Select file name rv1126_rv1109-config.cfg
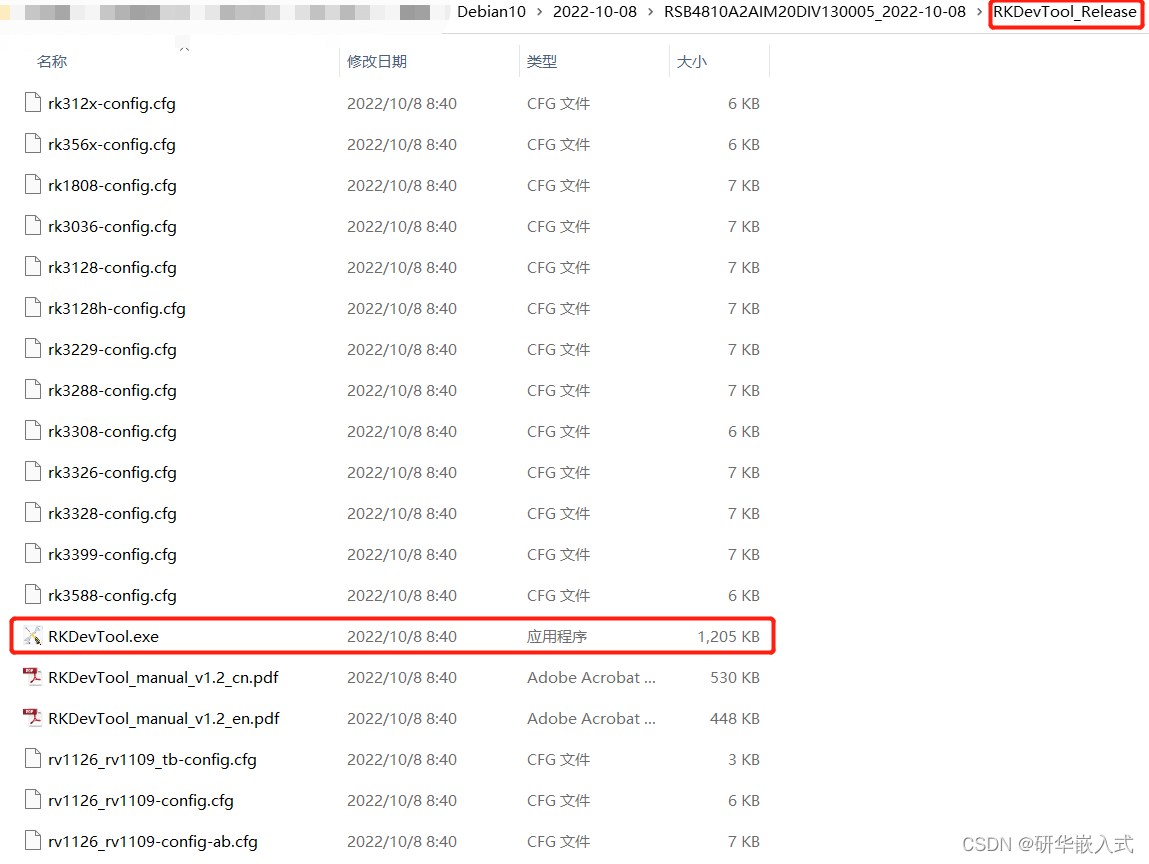The height and width of the screenshot is (864, 1149). pyautogui.click(x=141, y=800)
